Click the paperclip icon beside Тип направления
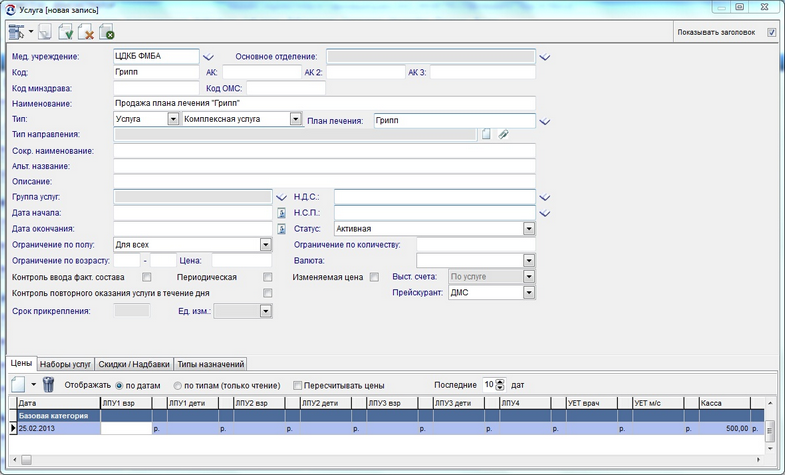785x475 pixels. point(504,134)
